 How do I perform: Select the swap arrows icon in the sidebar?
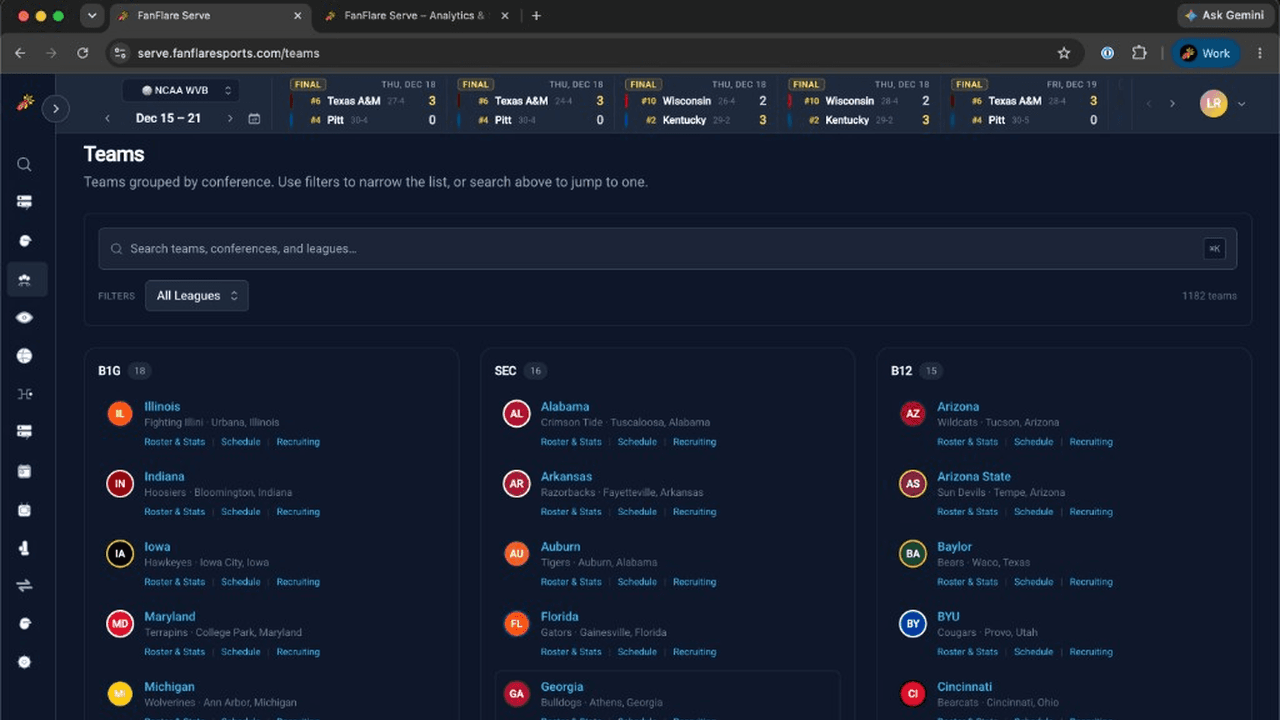(25, 586)
